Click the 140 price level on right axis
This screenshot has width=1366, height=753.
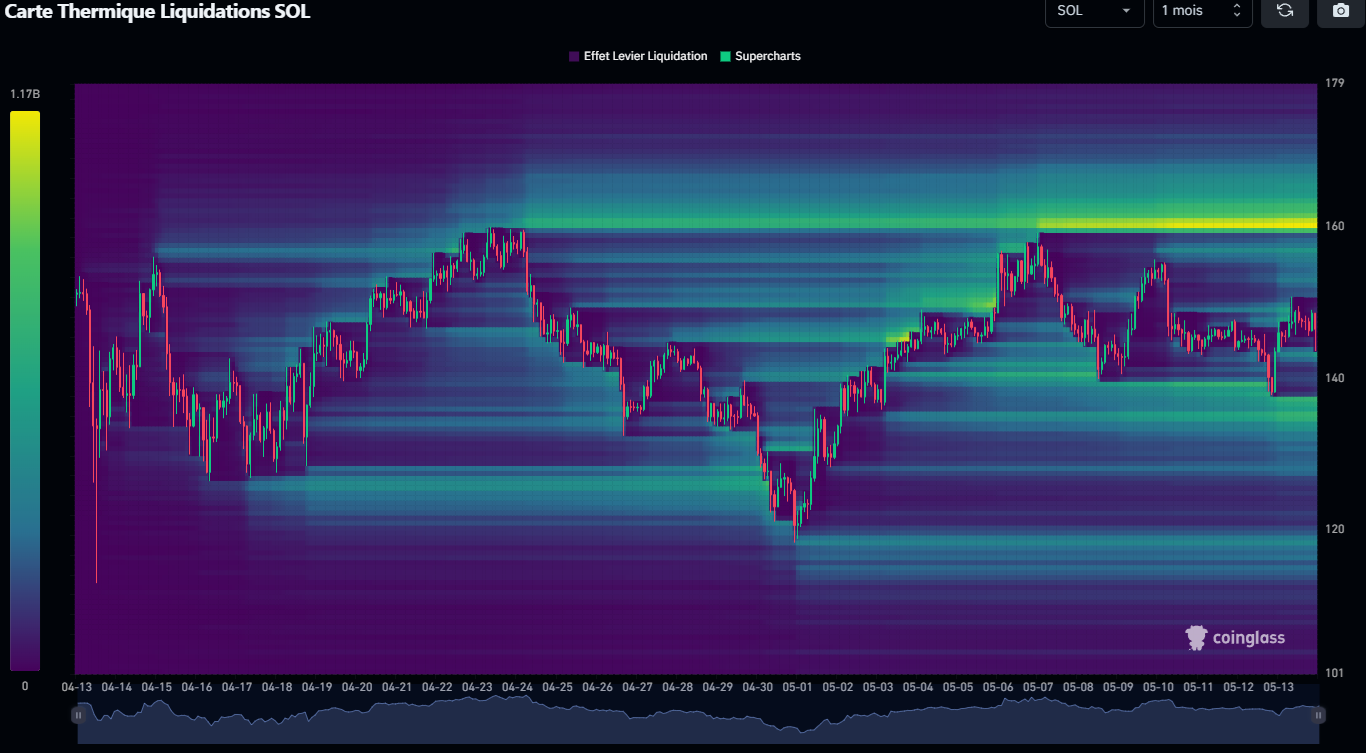click(1334, 378)
